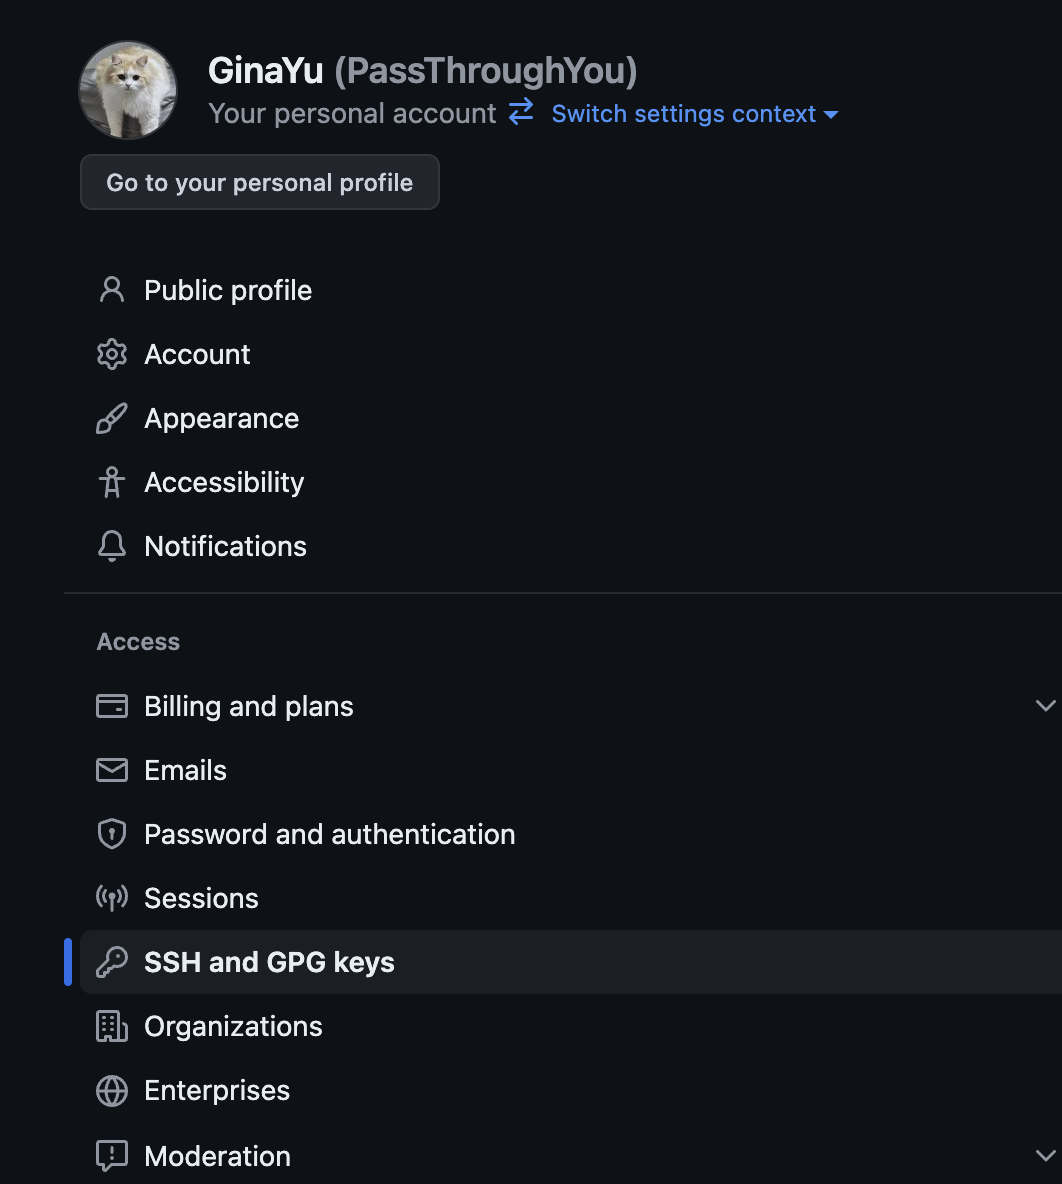1062x1184 pixels.
Task: Click the key icon for SSH keys
Action: (x=112, y=962)
